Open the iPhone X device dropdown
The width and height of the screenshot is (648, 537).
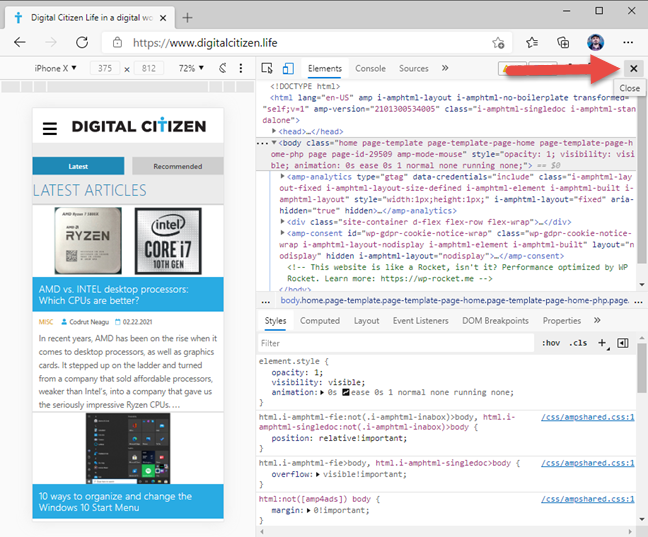click(x=55, y=68)
